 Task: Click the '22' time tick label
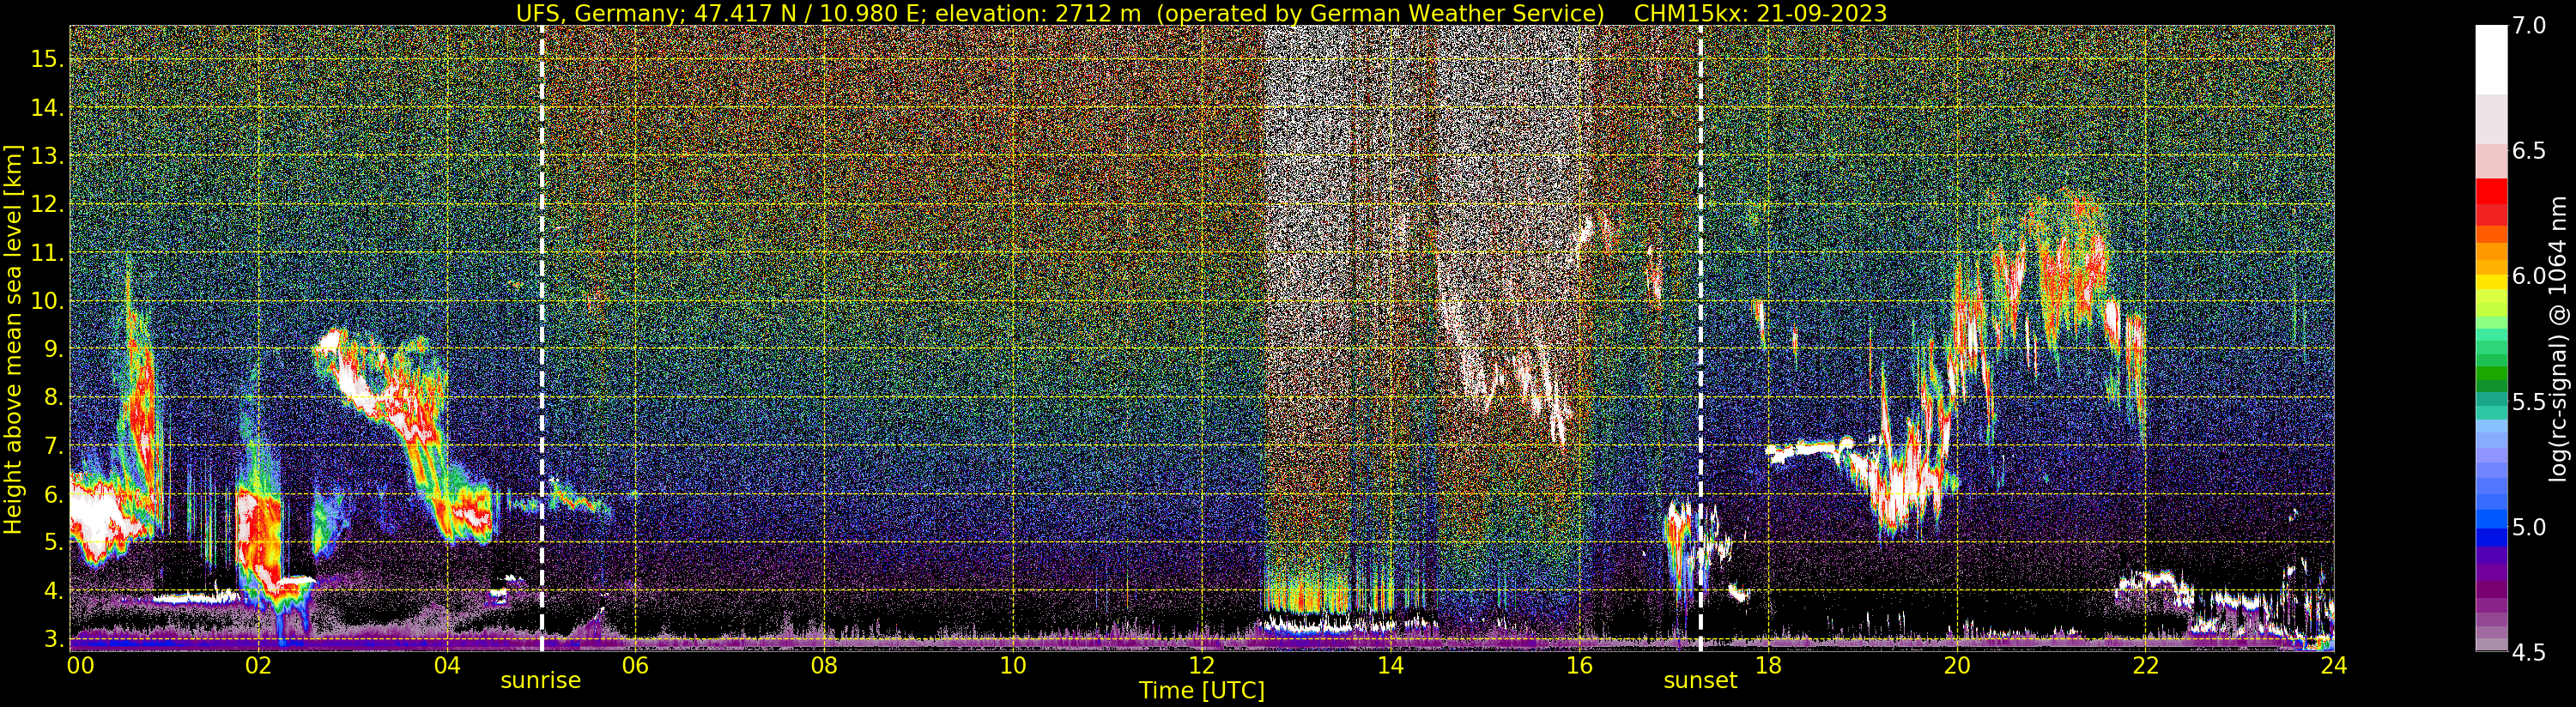(2145, 665)
